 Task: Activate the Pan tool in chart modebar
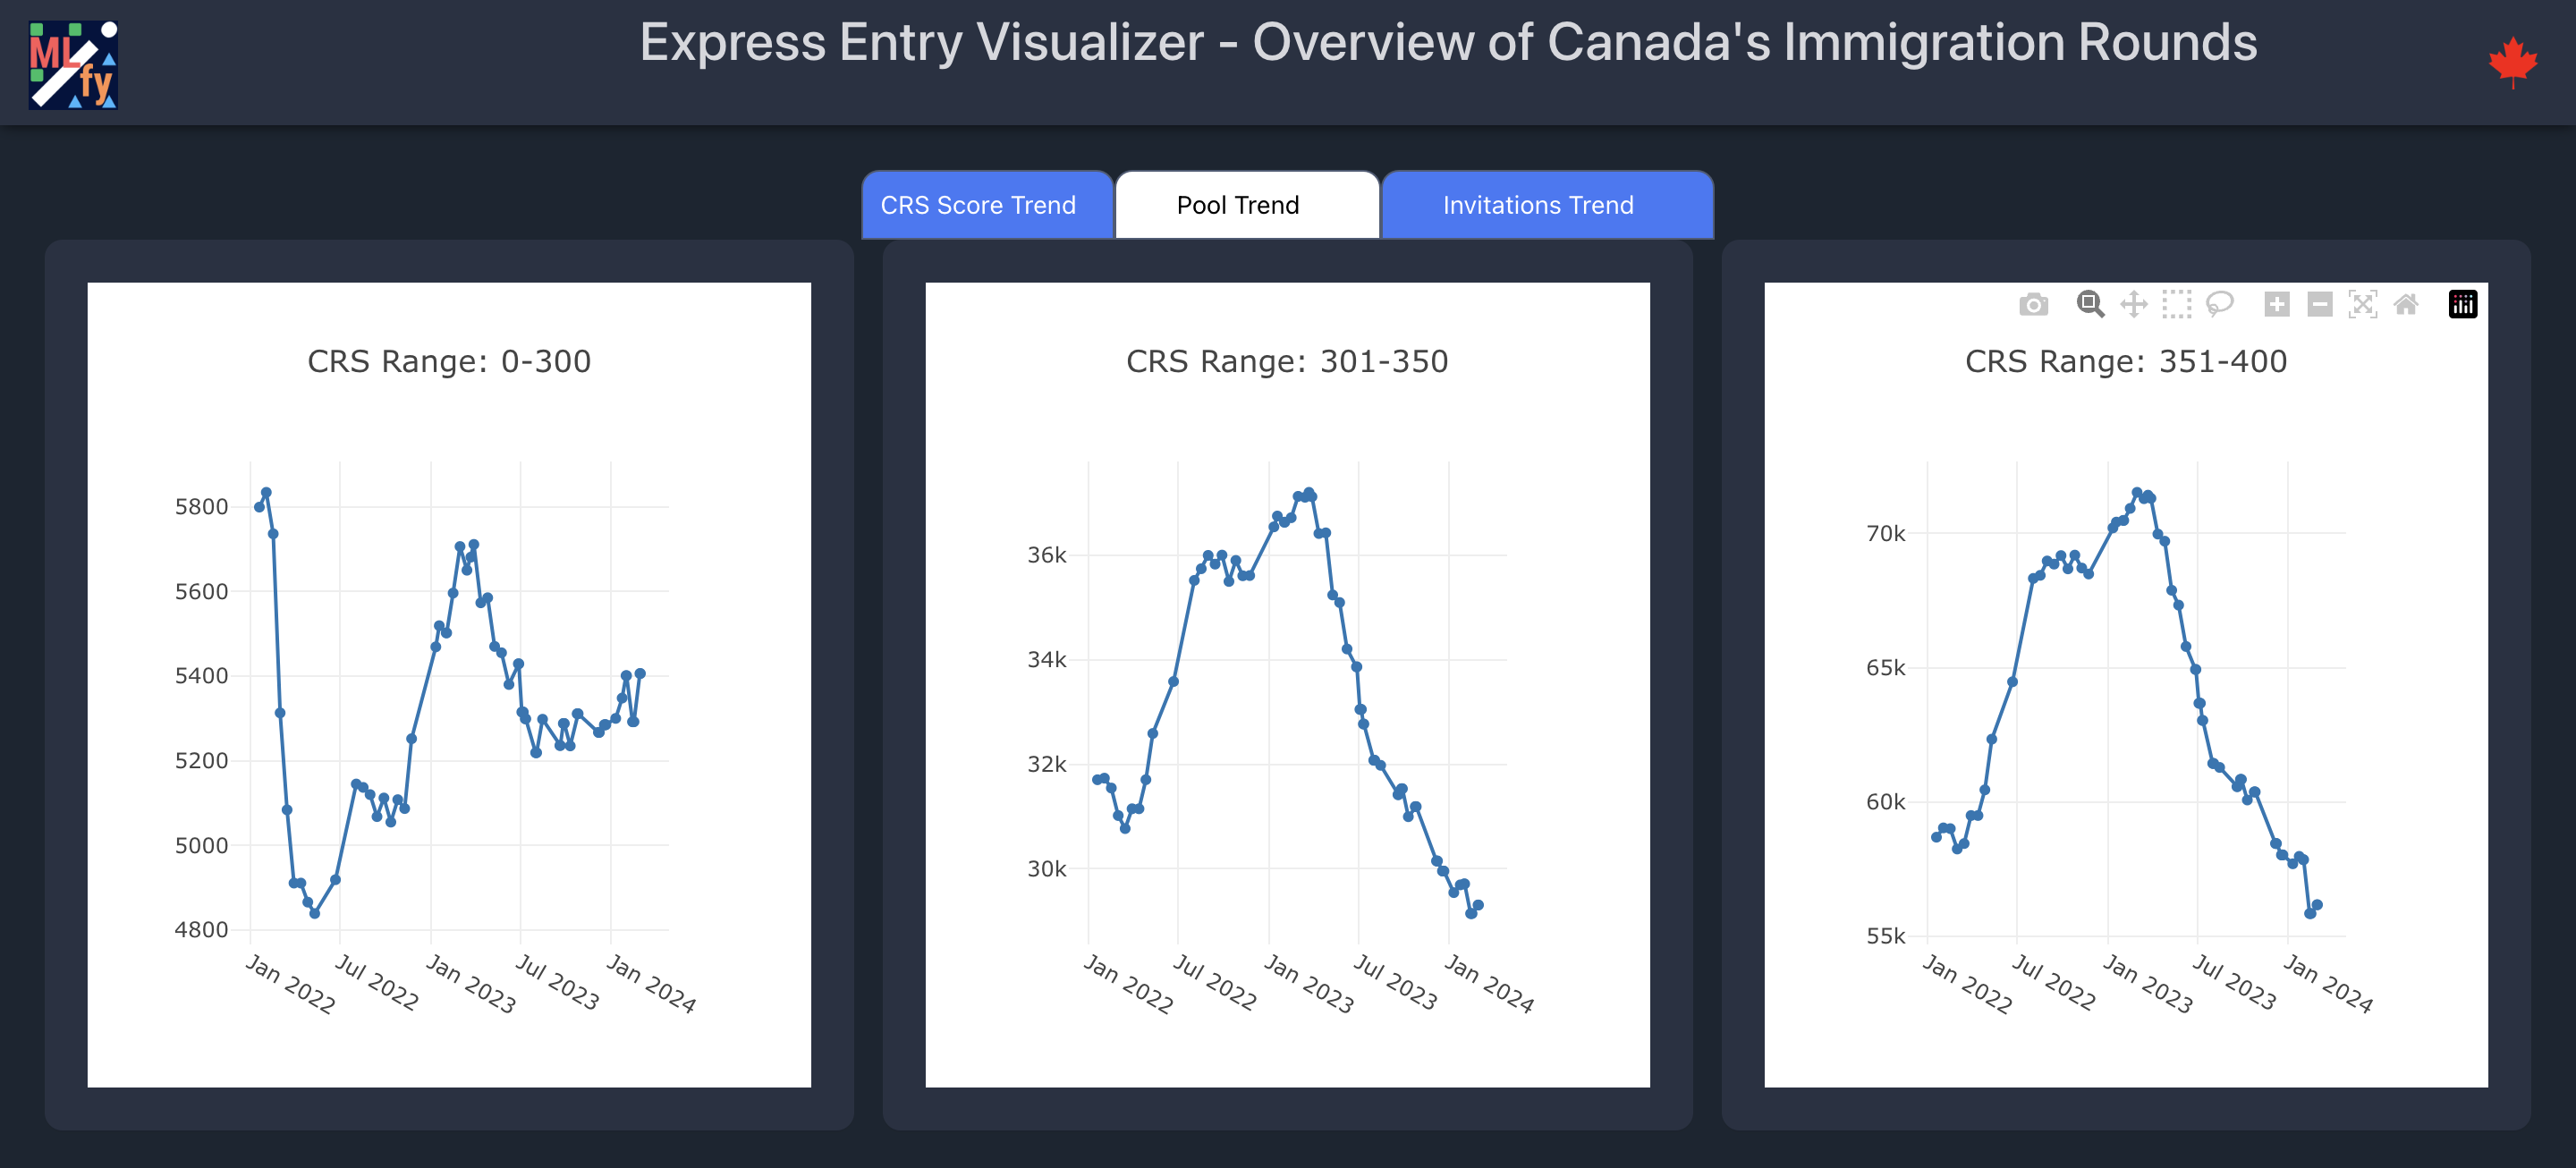coord(2133,304)
